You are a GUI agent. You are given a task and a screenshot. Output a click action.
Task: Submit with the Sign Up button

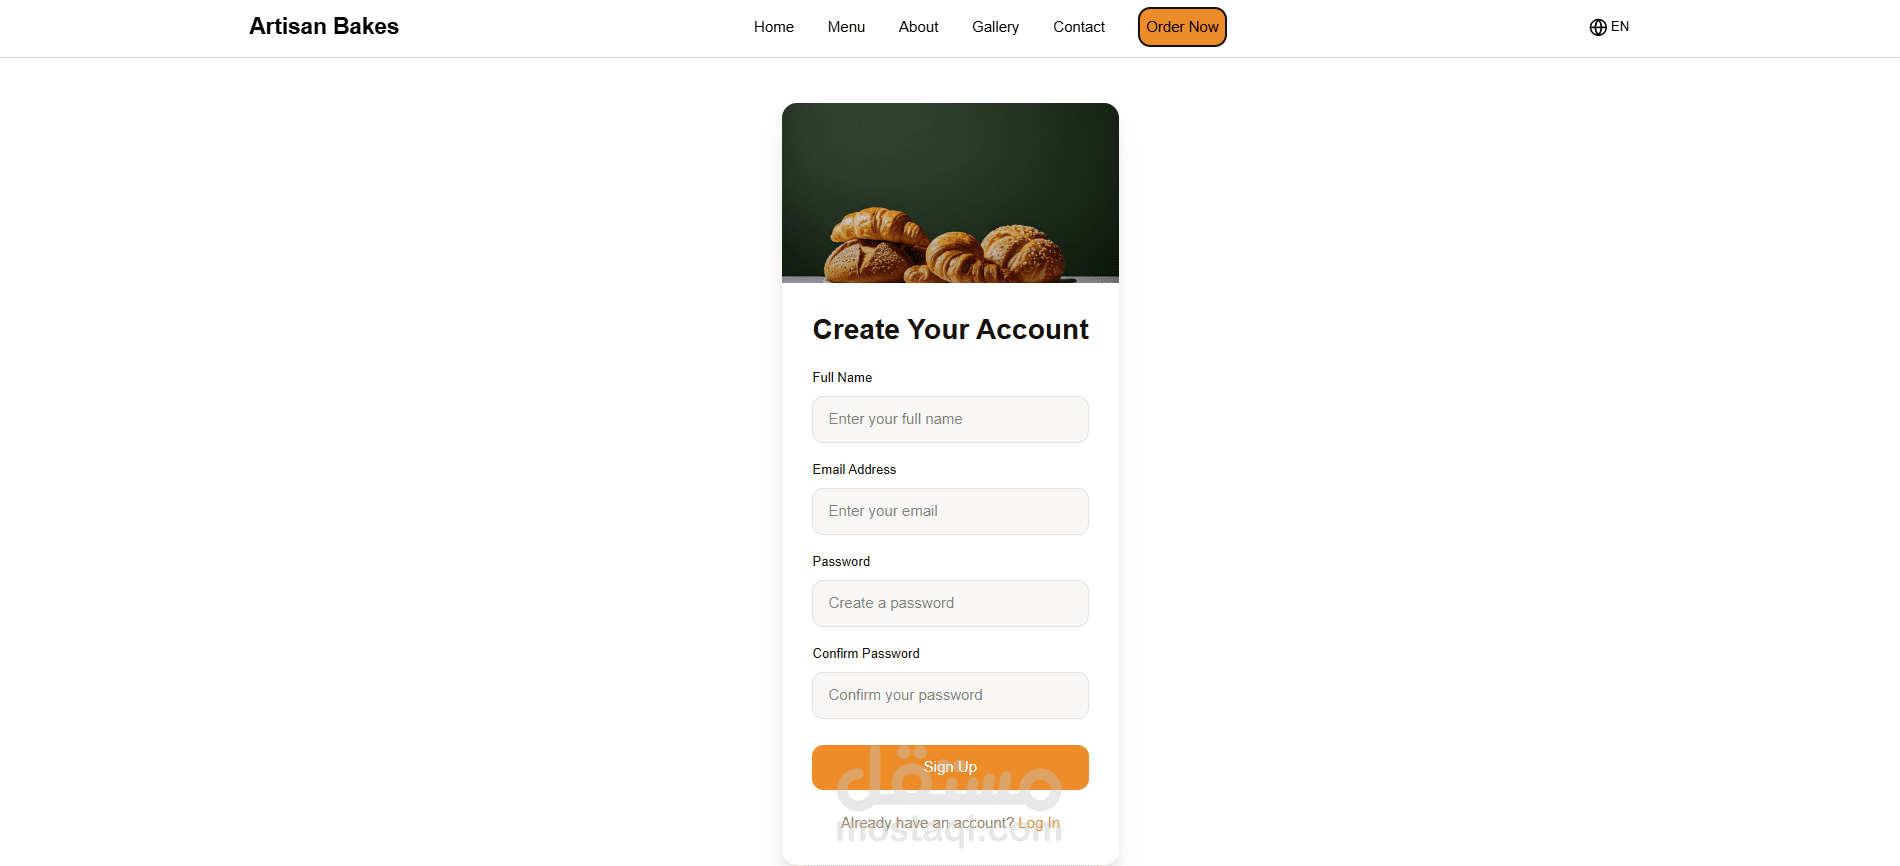click(950, 767)
